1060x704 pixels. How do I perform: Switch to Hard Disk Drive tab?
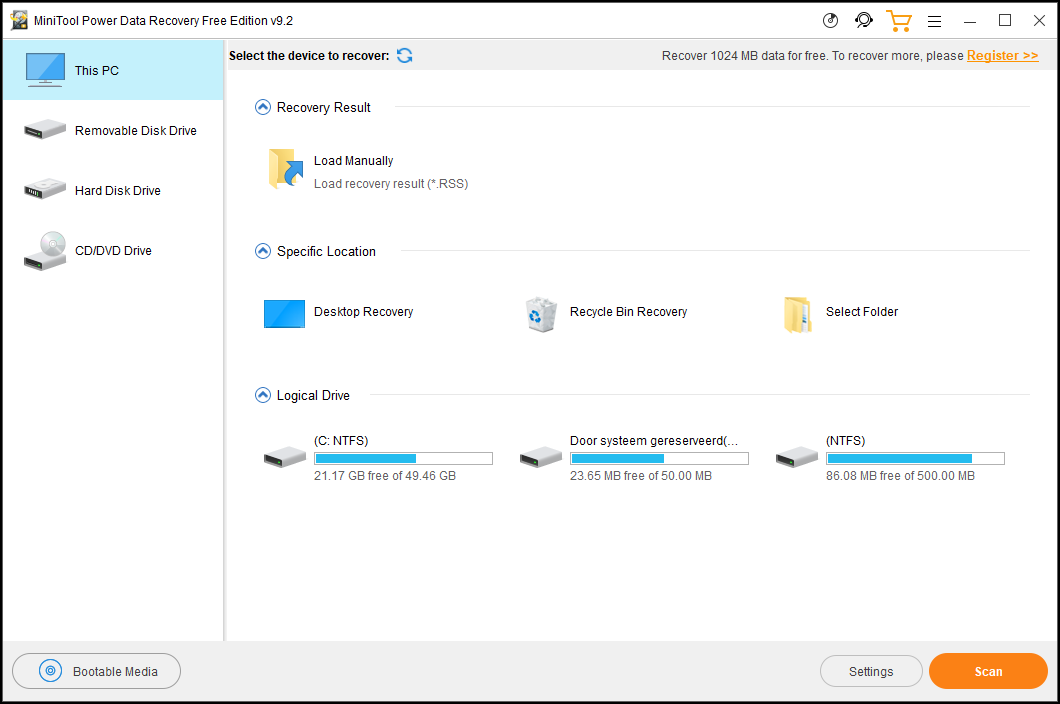(113, 190)
